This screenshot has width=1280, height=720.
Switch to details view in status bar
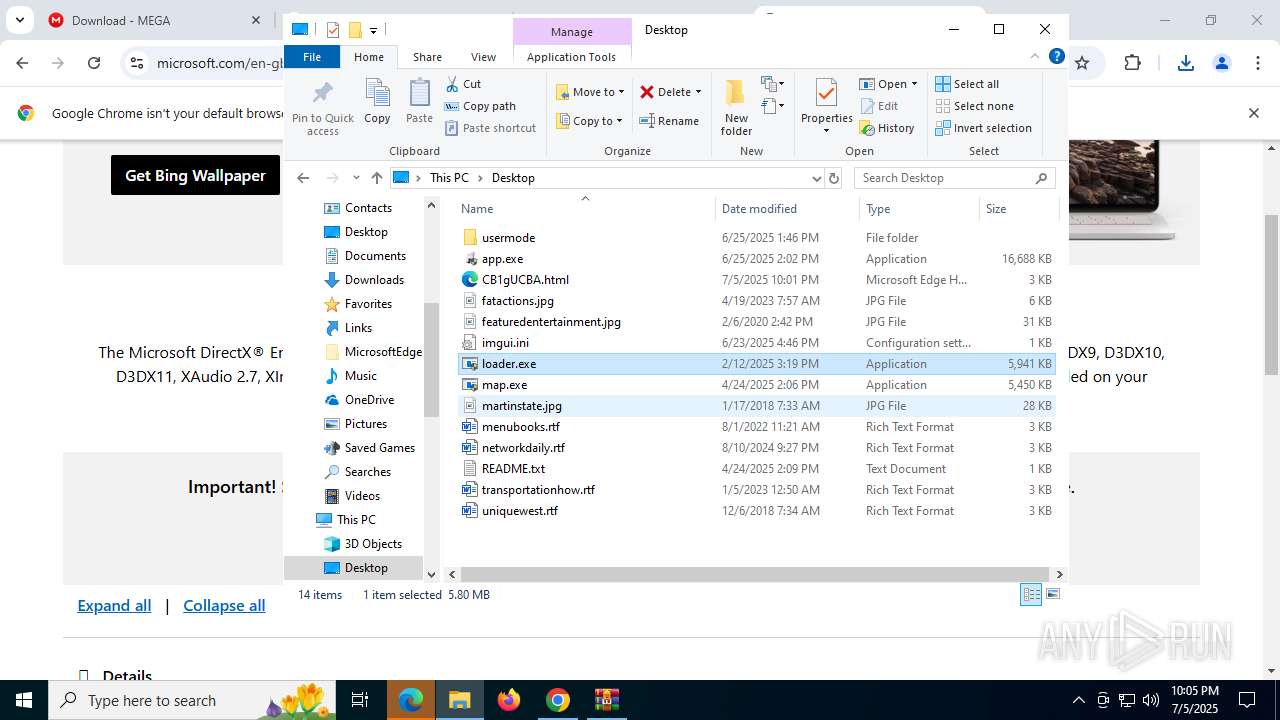pyautogui.click(x=1031, y=595)
